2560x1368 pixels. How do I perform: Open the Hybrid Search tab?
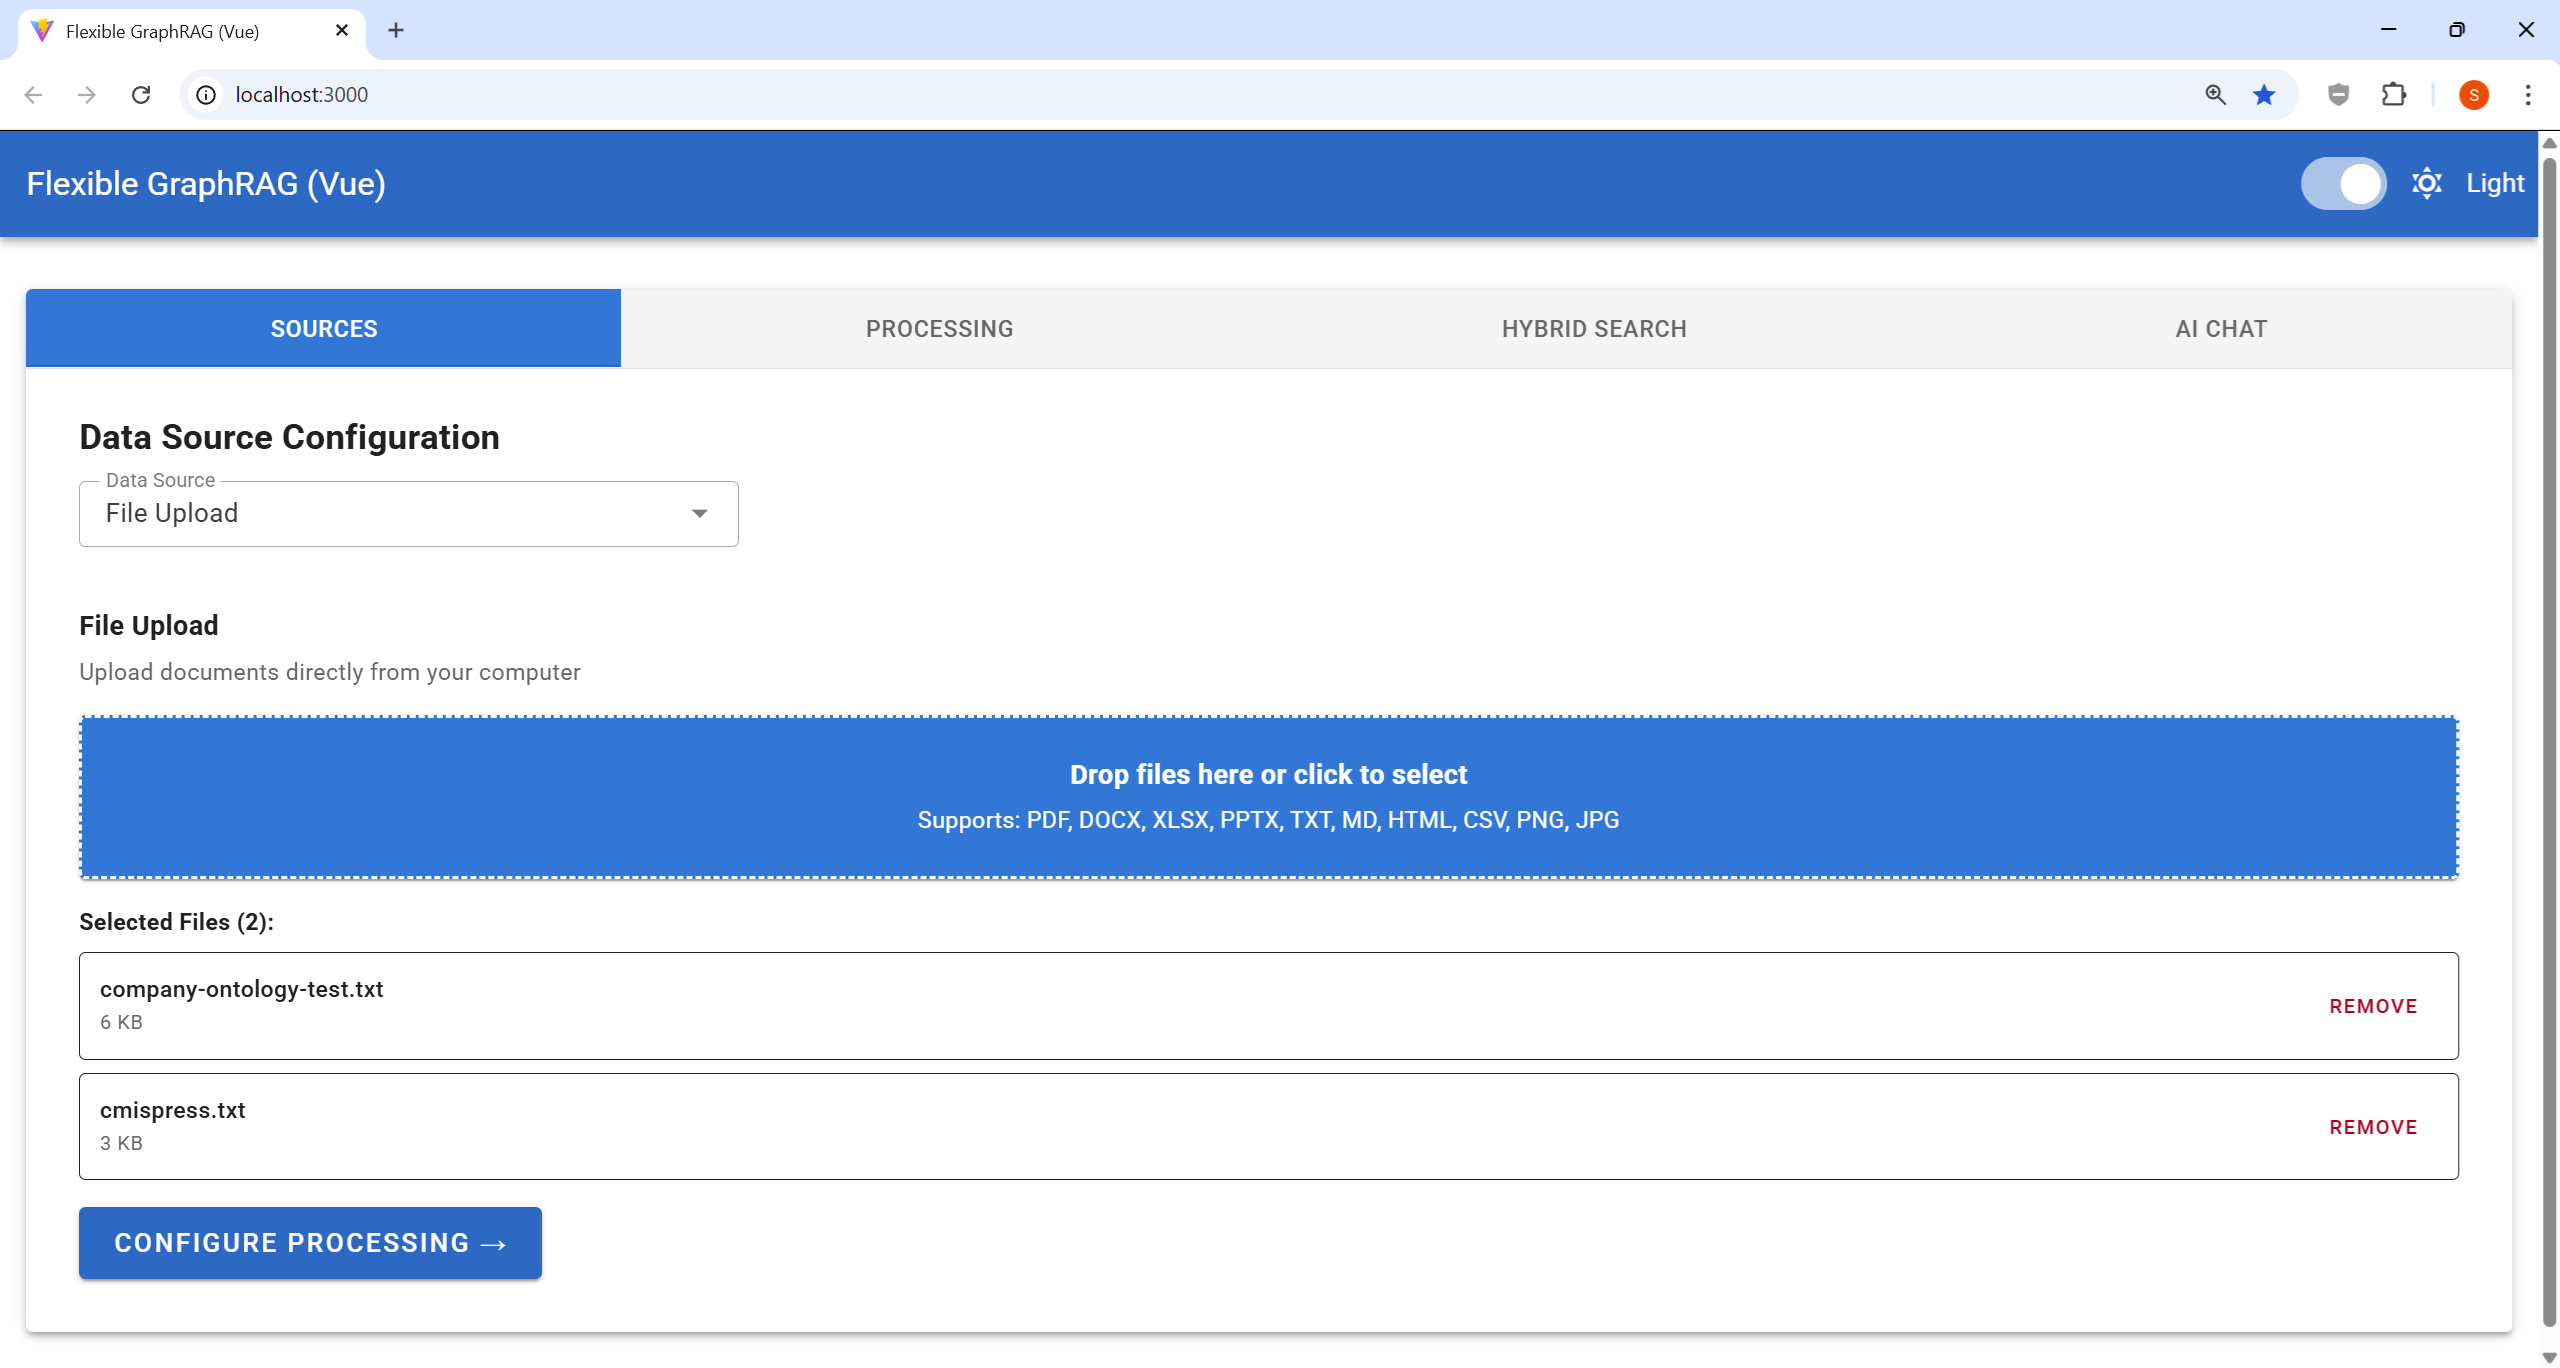[1594, 329]
